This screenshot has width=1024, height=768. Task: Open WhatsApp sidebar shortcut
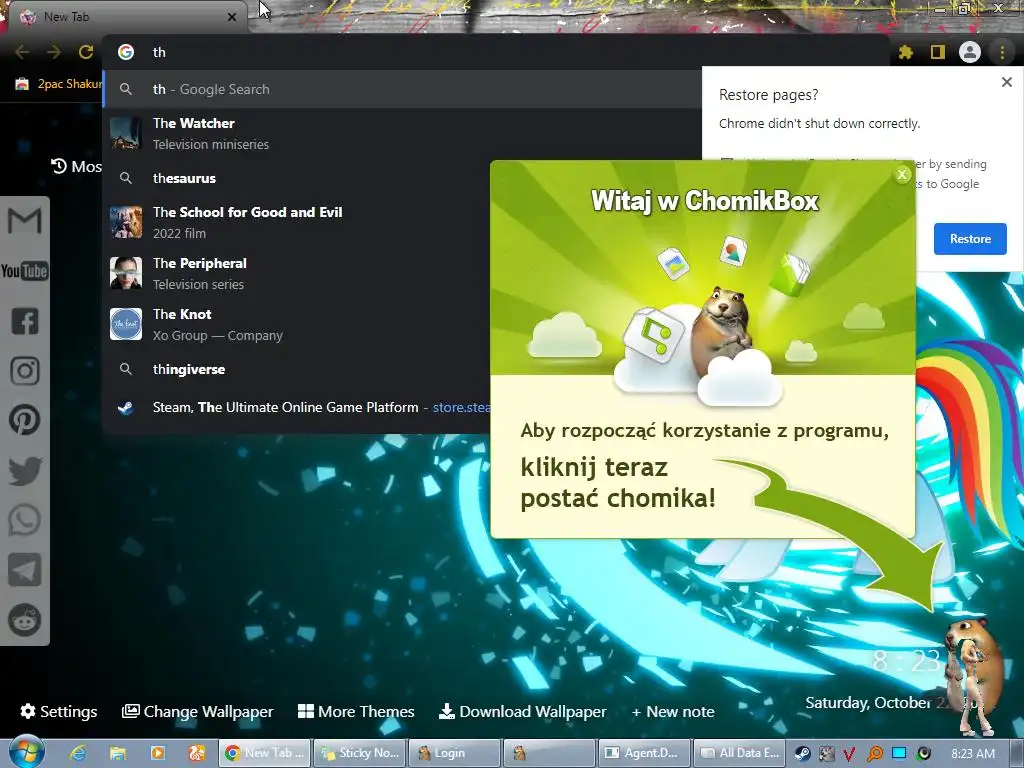click(25, 520)
